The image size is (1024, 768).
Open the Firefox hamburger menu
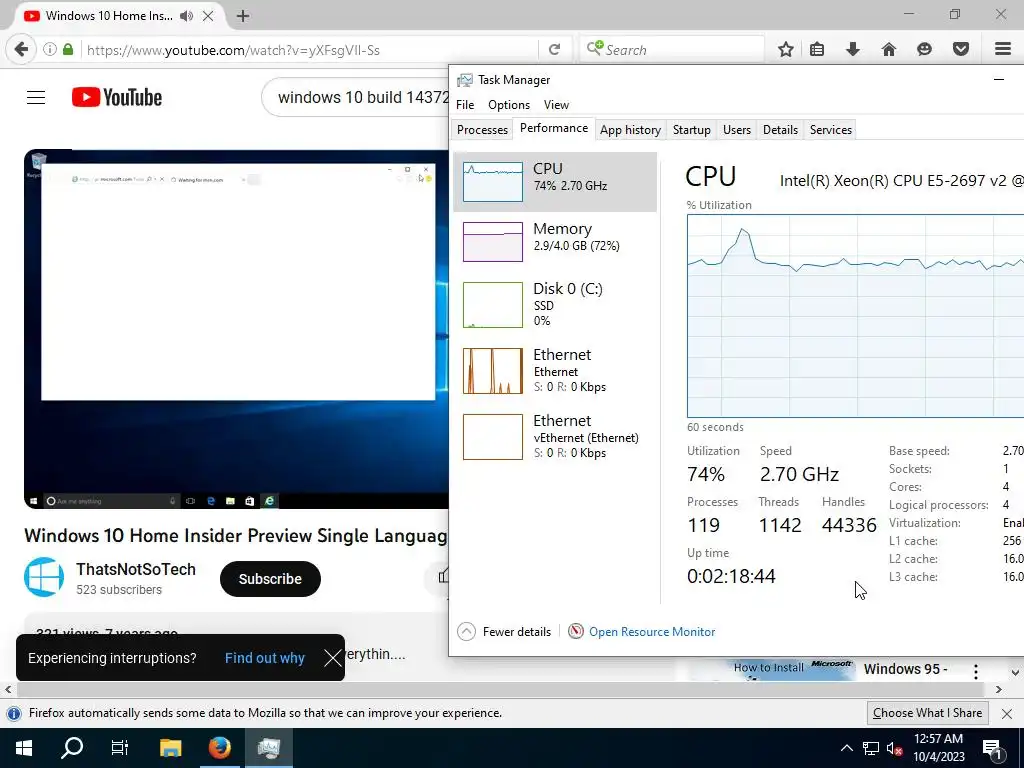[x=1003, y=49]
